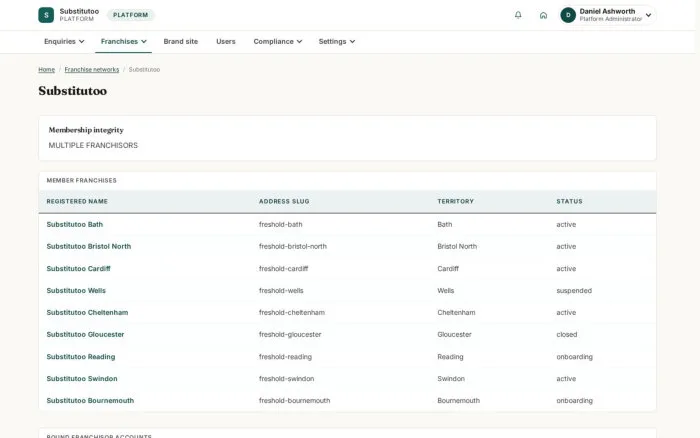Go to the Brand site tab
700x438 pixels.
click(180, 42)
